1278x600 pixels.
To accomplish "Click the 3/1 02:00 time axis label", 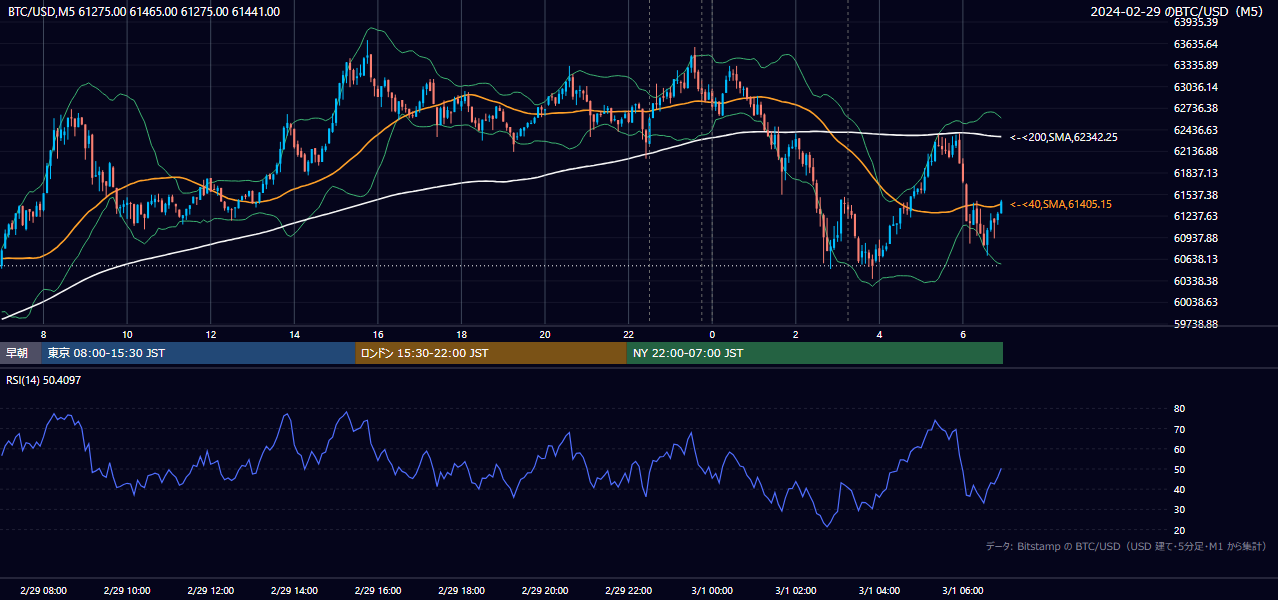I will pyautogui.click(x=796, y=591).
